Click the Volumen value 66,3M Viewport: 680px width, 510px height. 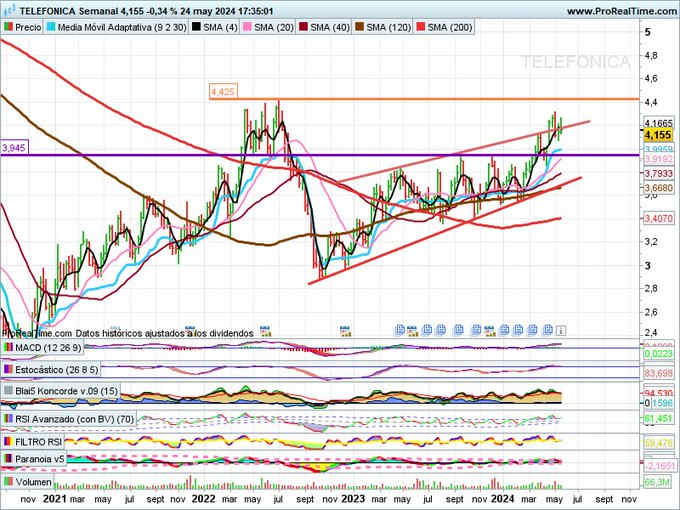pyautogui.click(x=656, y=482)
